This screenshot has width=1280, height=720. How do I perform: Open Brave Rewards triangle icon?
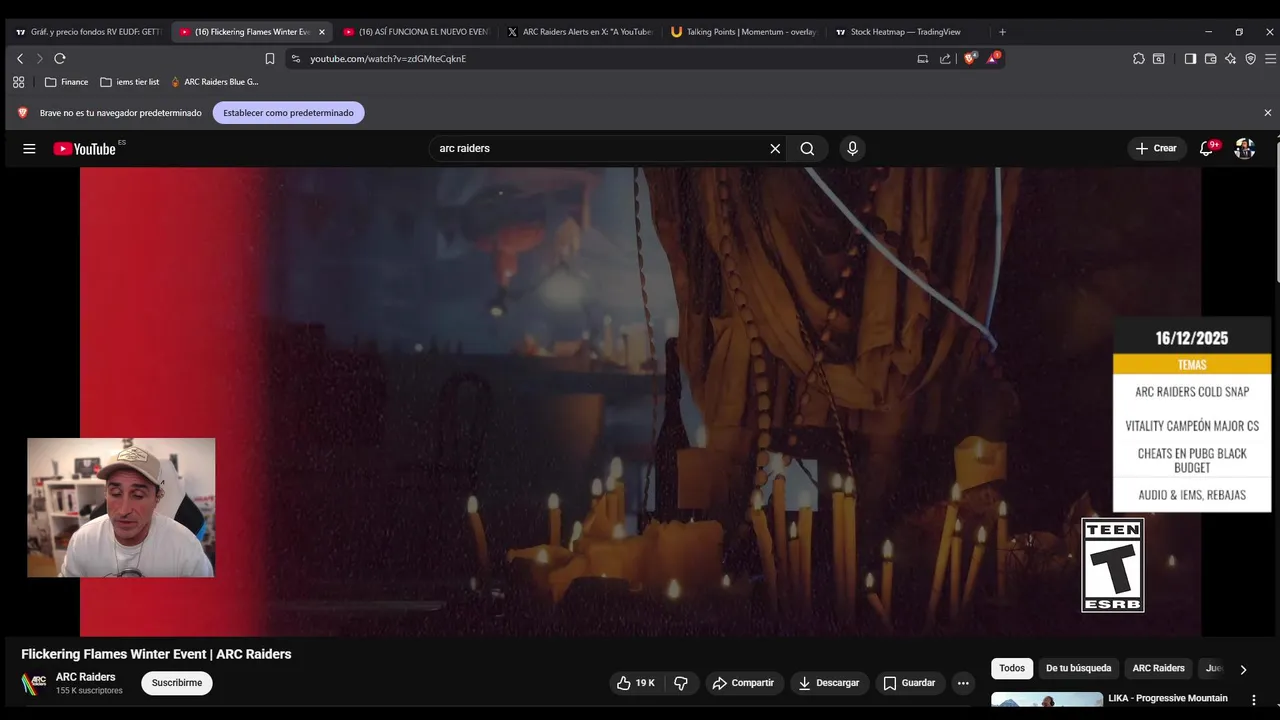(x=992, y=58)
